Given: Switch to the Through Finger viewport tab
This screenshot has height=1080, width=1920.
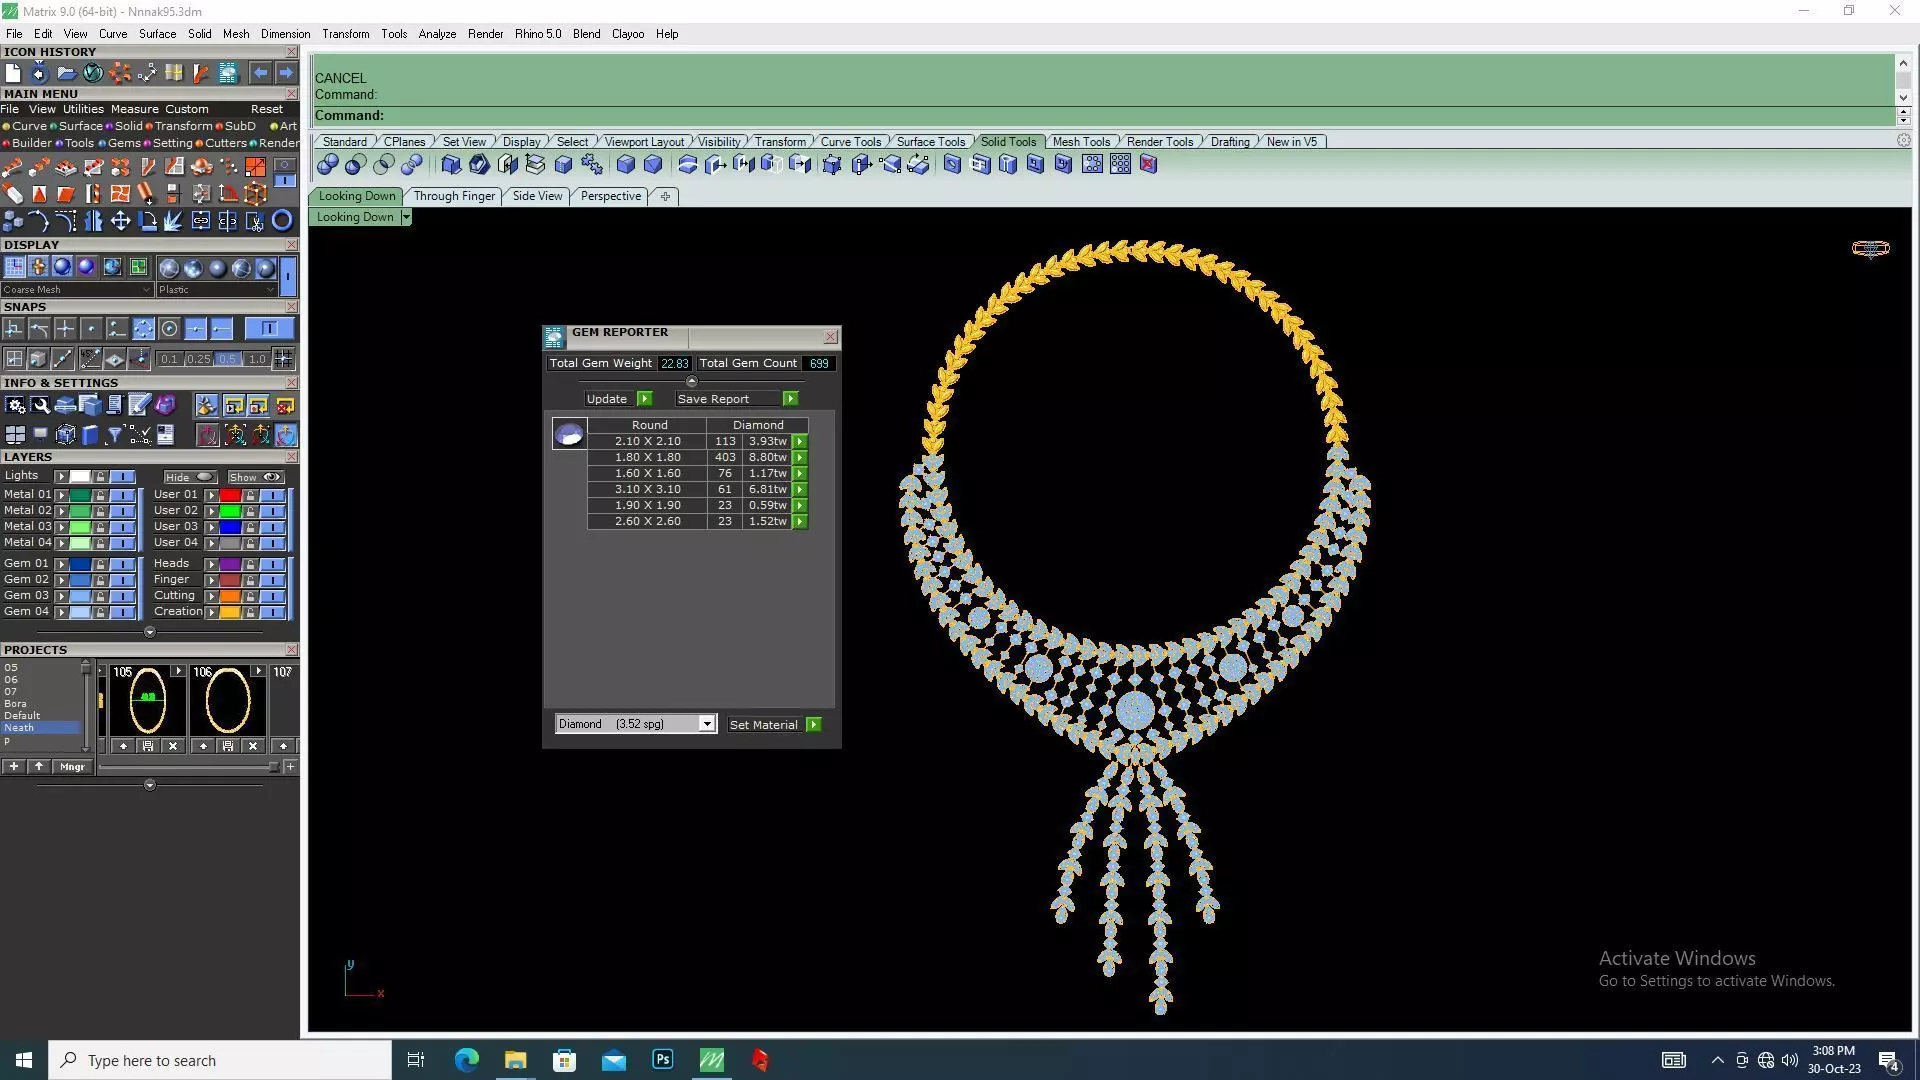Looking at the screenshot, I should (x=454, y=196).
